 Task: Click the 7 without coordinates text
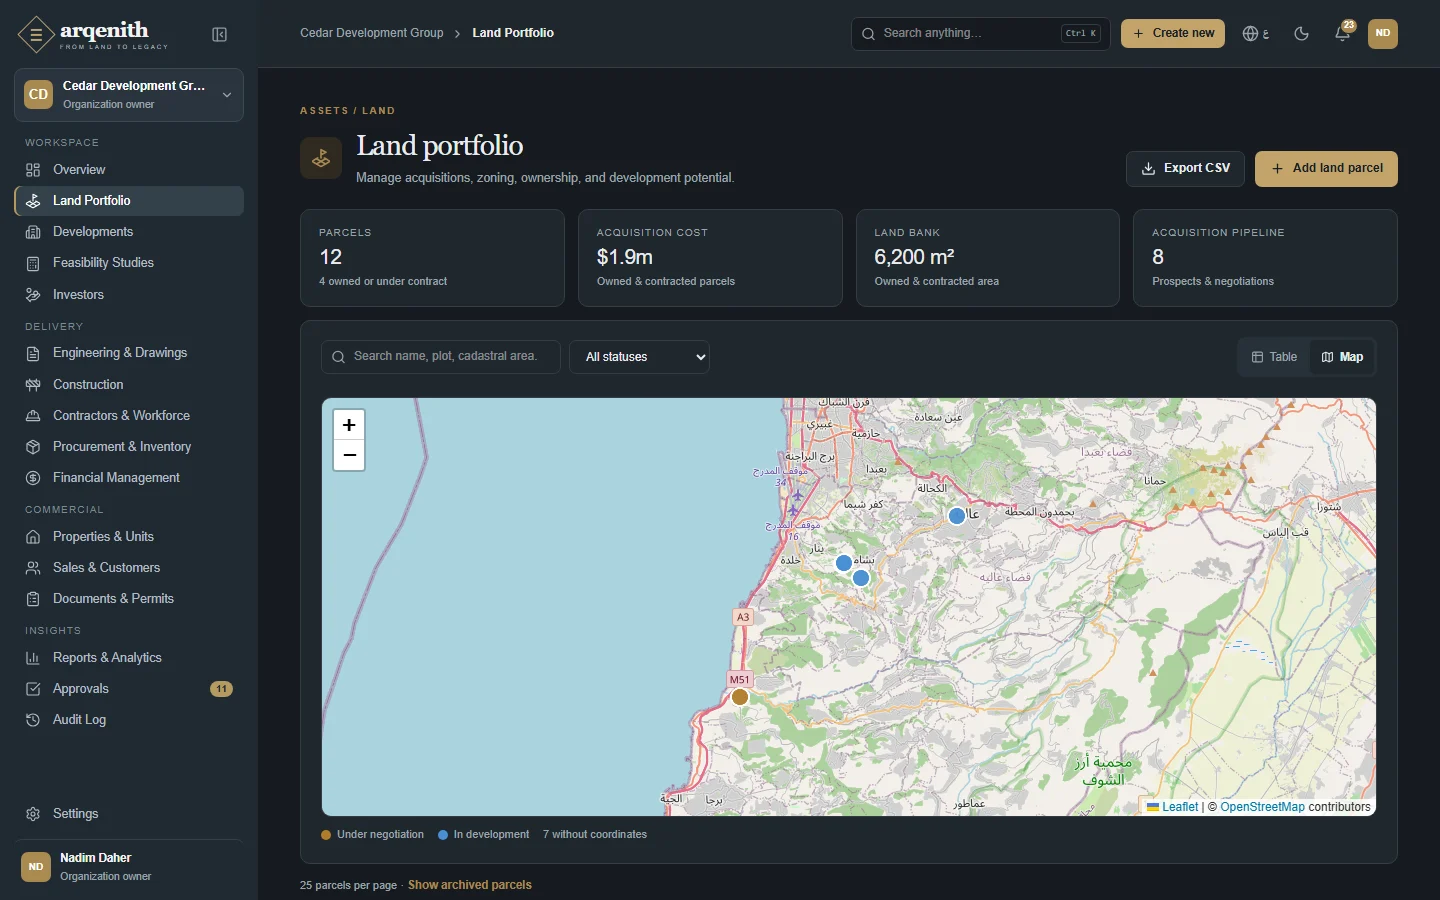(595, 835)
